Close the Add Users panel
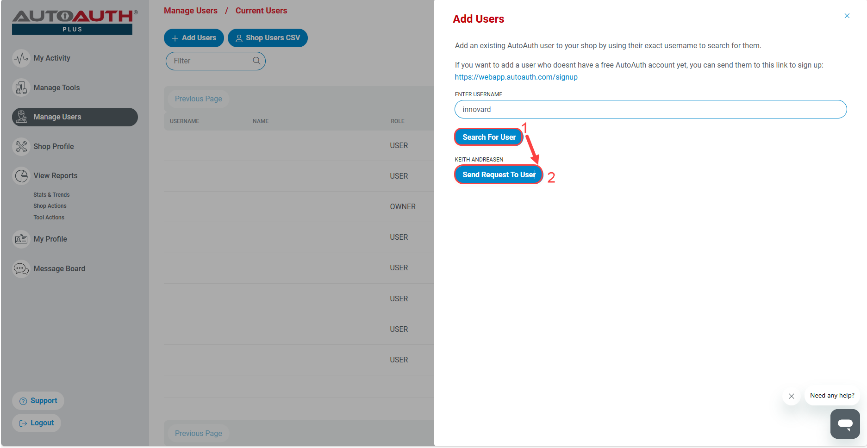 [x=847, y=16]
